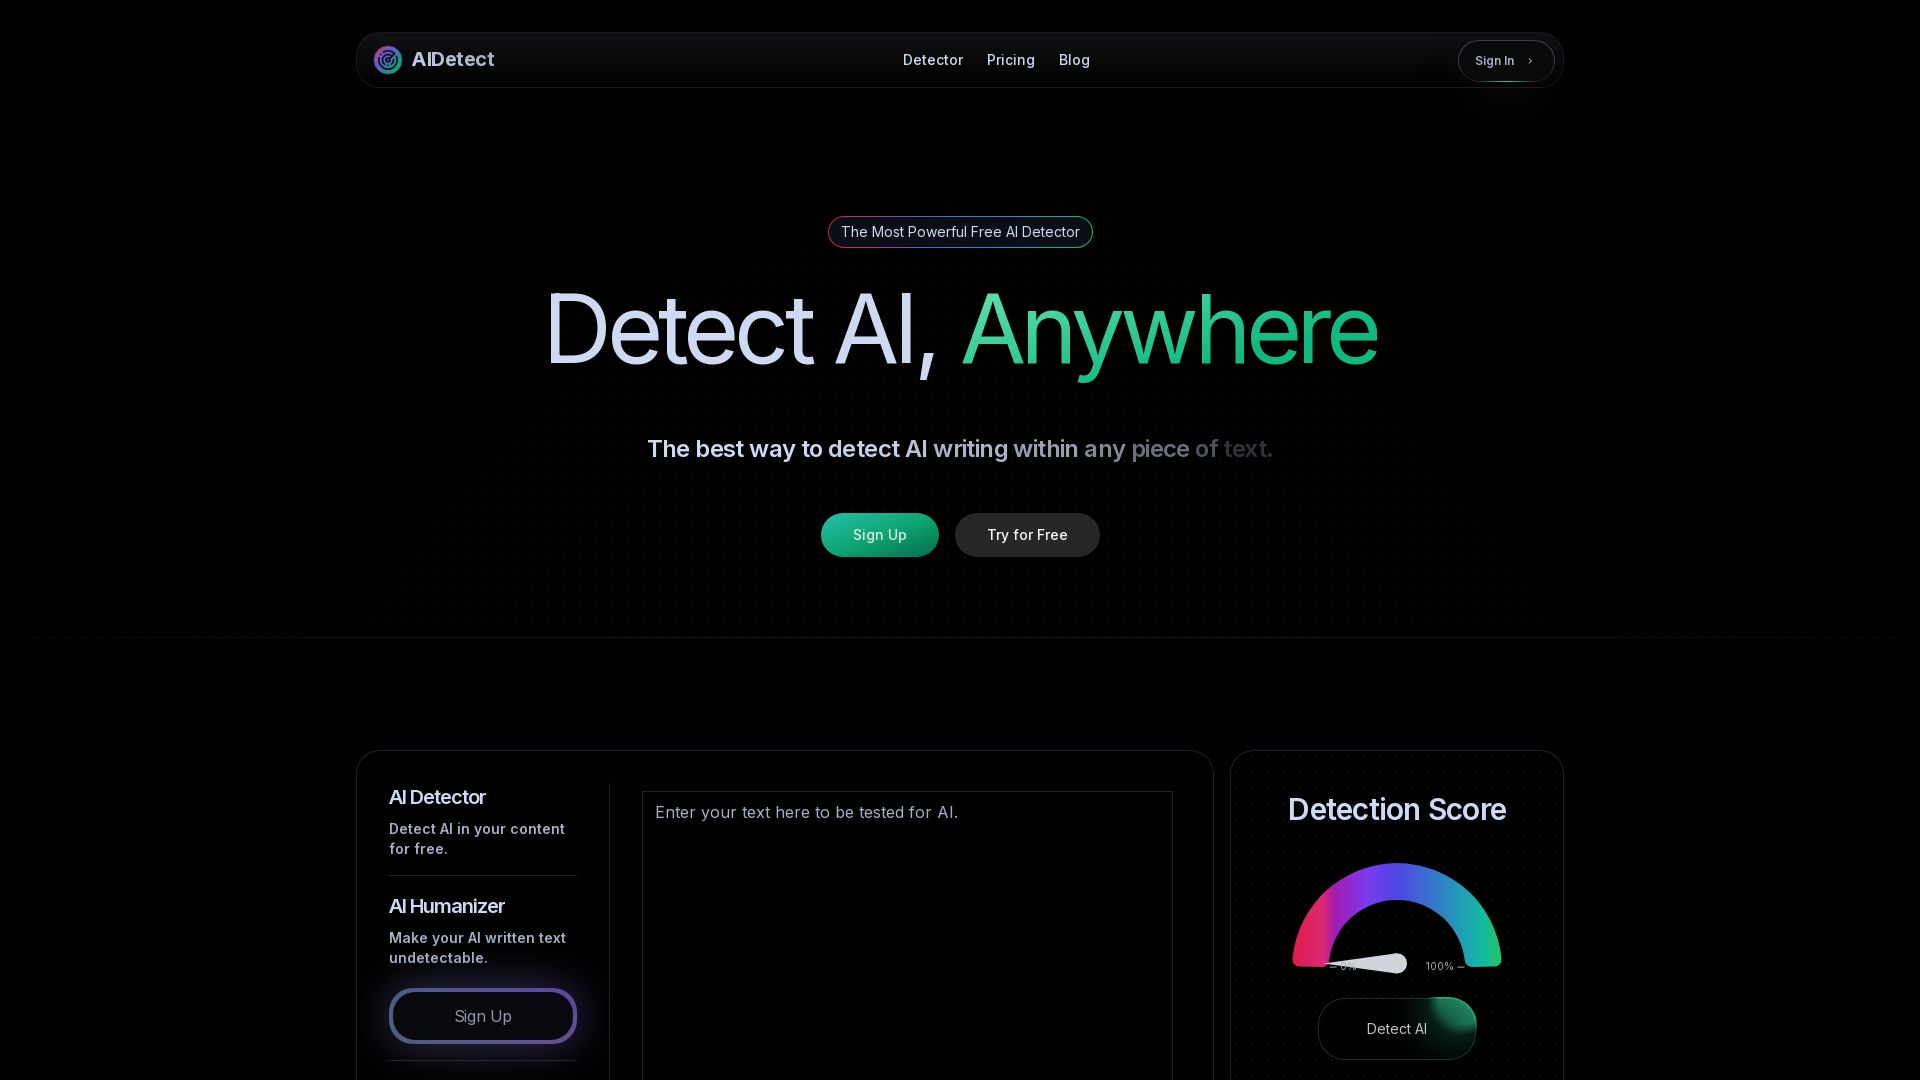Image resolution: width=1920 pixels, height=1080 pixels.
Task: Click the Sign Up button under AI Humanizer
Action: point(483,1016)
